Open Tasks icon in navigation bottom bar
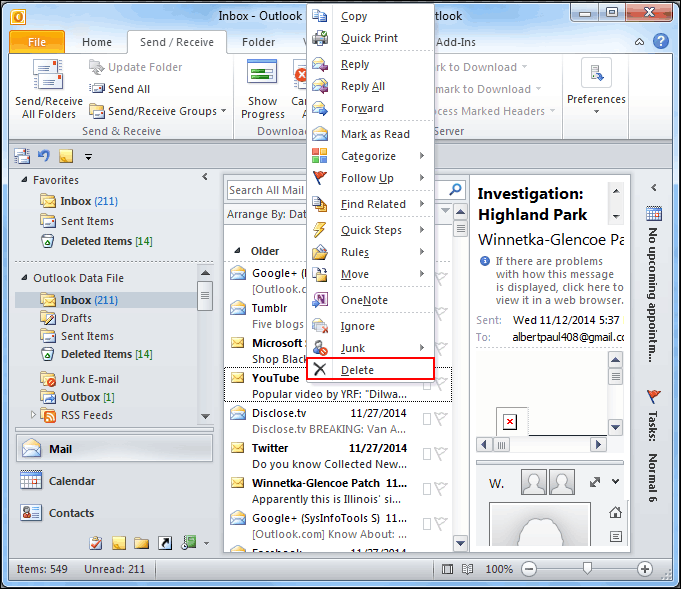 pos(96,543)
